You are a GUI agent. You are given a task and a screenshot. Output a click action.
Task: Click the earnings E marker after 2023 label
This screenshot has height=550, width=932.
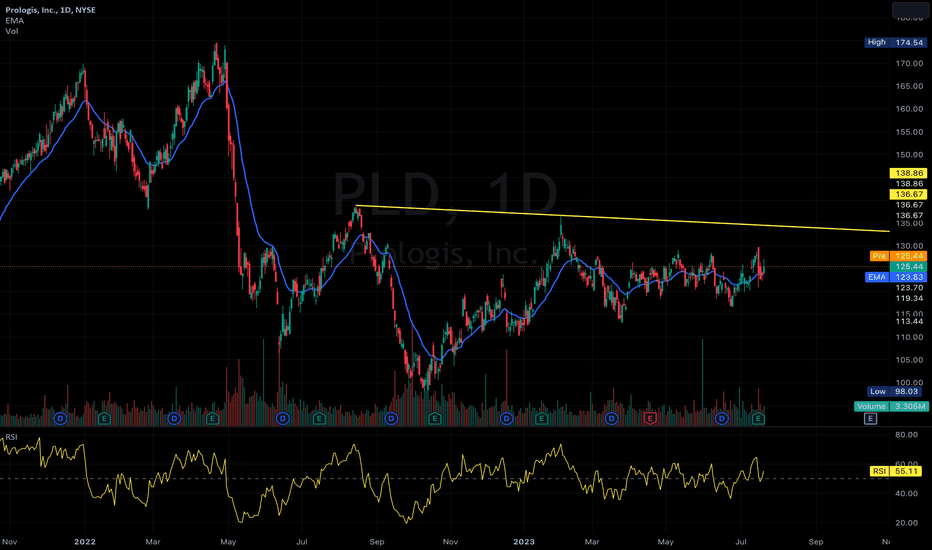[x=541, y=419]
